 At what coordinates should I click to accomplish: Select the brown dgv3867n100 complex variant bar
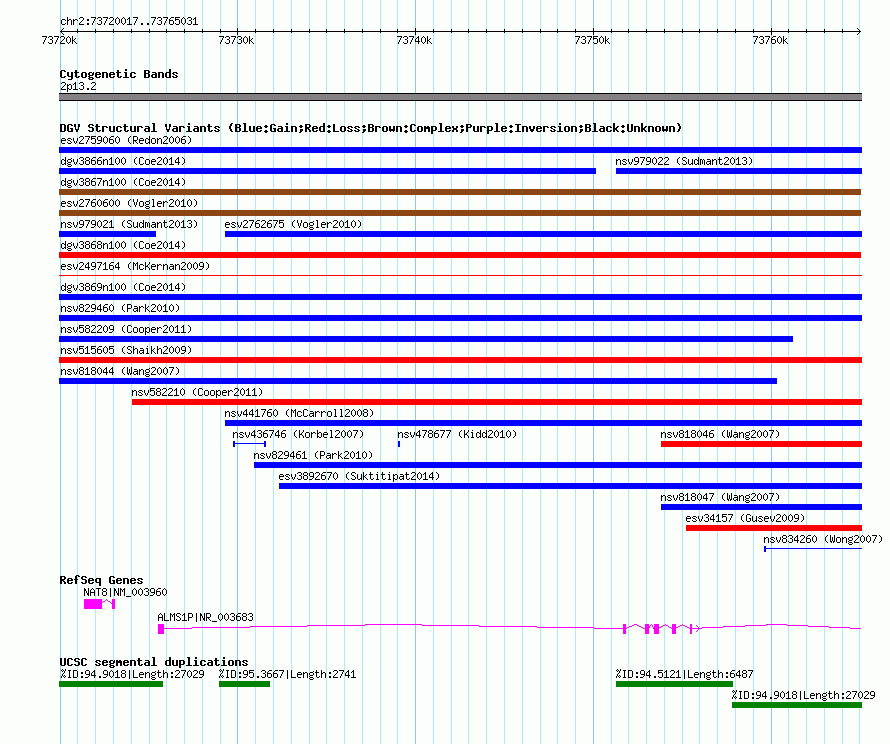click(460, 192)
